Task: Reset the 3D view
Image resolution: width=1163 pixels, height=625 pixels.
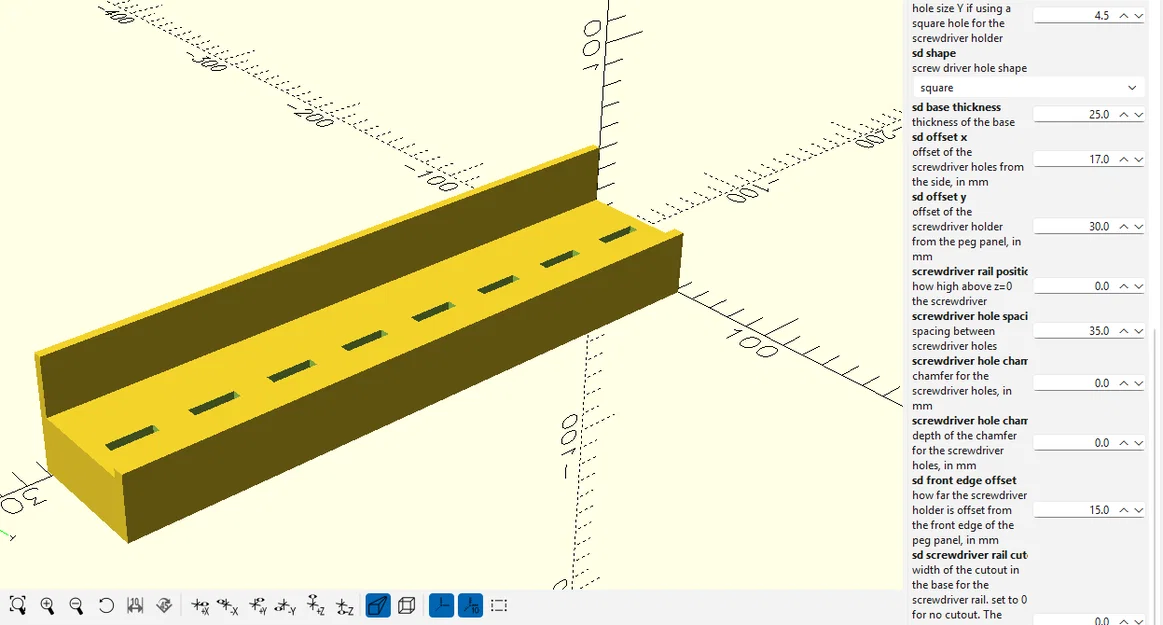Action: [106, 606]
